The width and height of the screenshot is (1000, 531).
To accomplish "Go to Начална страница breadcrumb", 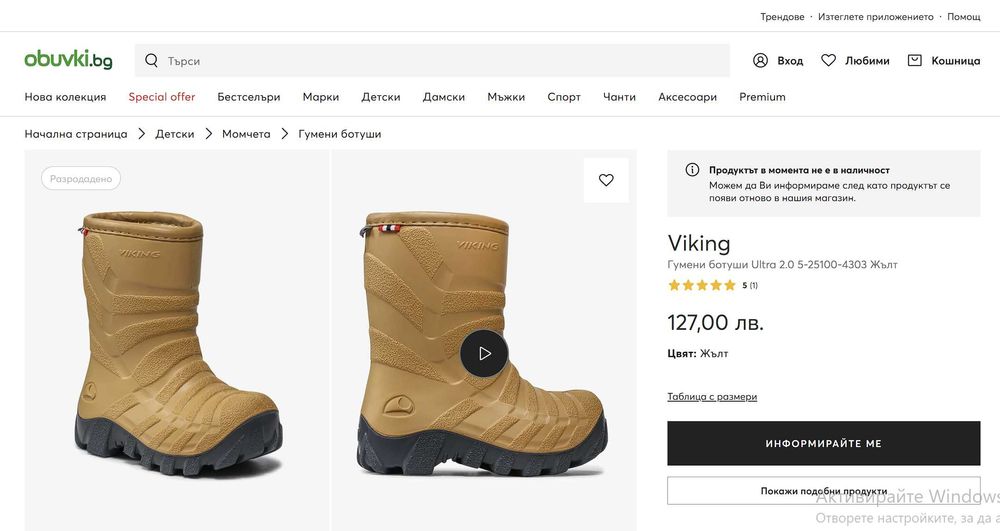I will (76, 134).
